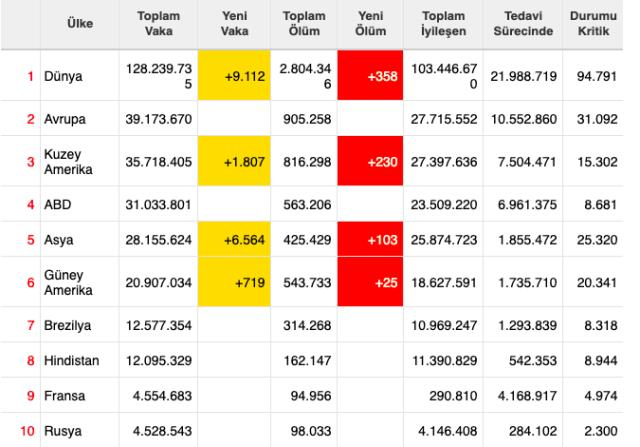Click the yellow +9.112 new cases cell
This screenshot has width=640, height=447.
coord(234,76)
